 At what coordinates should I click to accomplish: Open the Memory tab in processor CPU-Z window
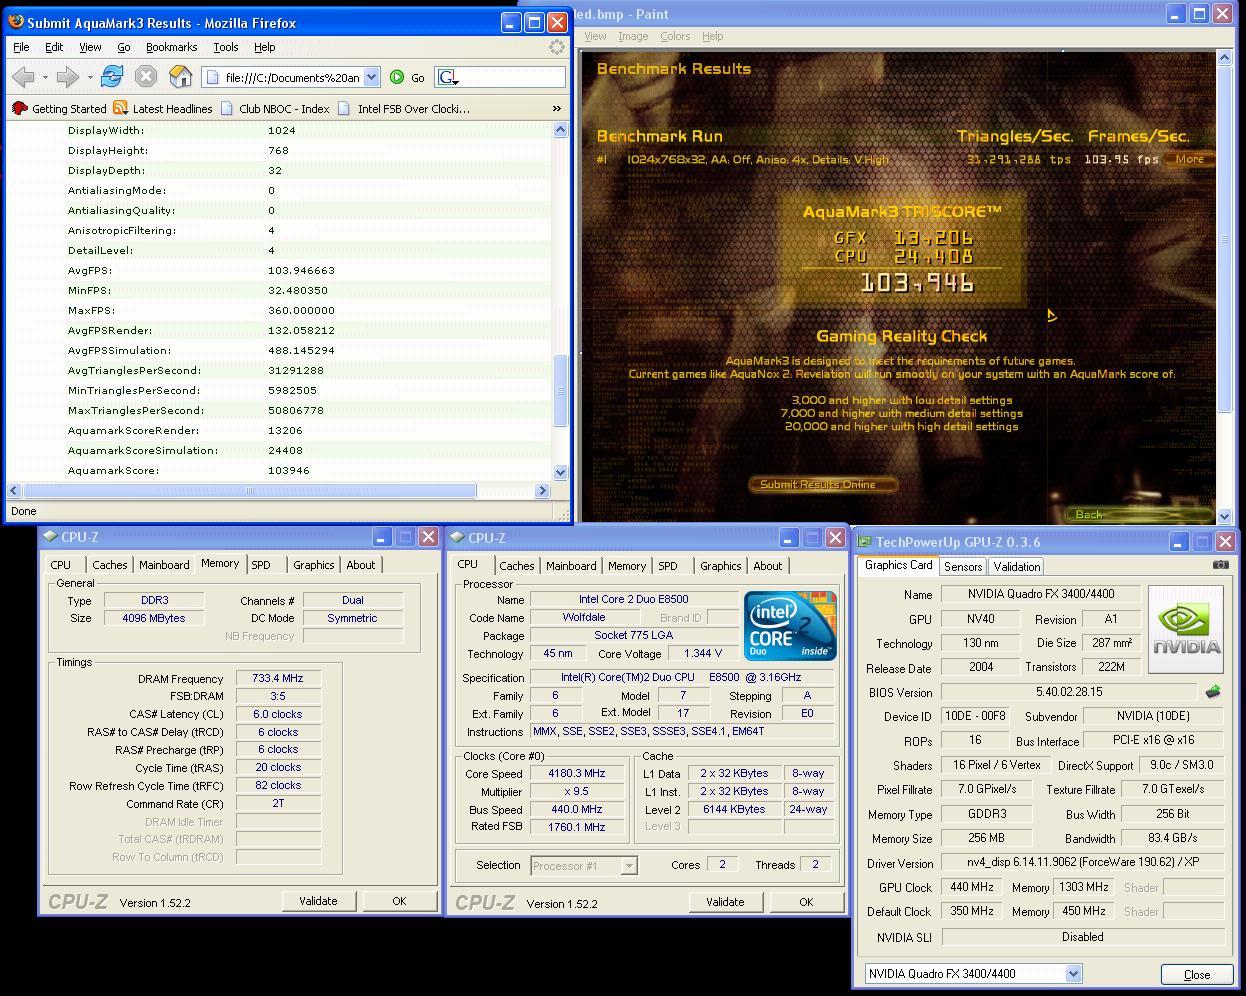(x=627, y=566)
